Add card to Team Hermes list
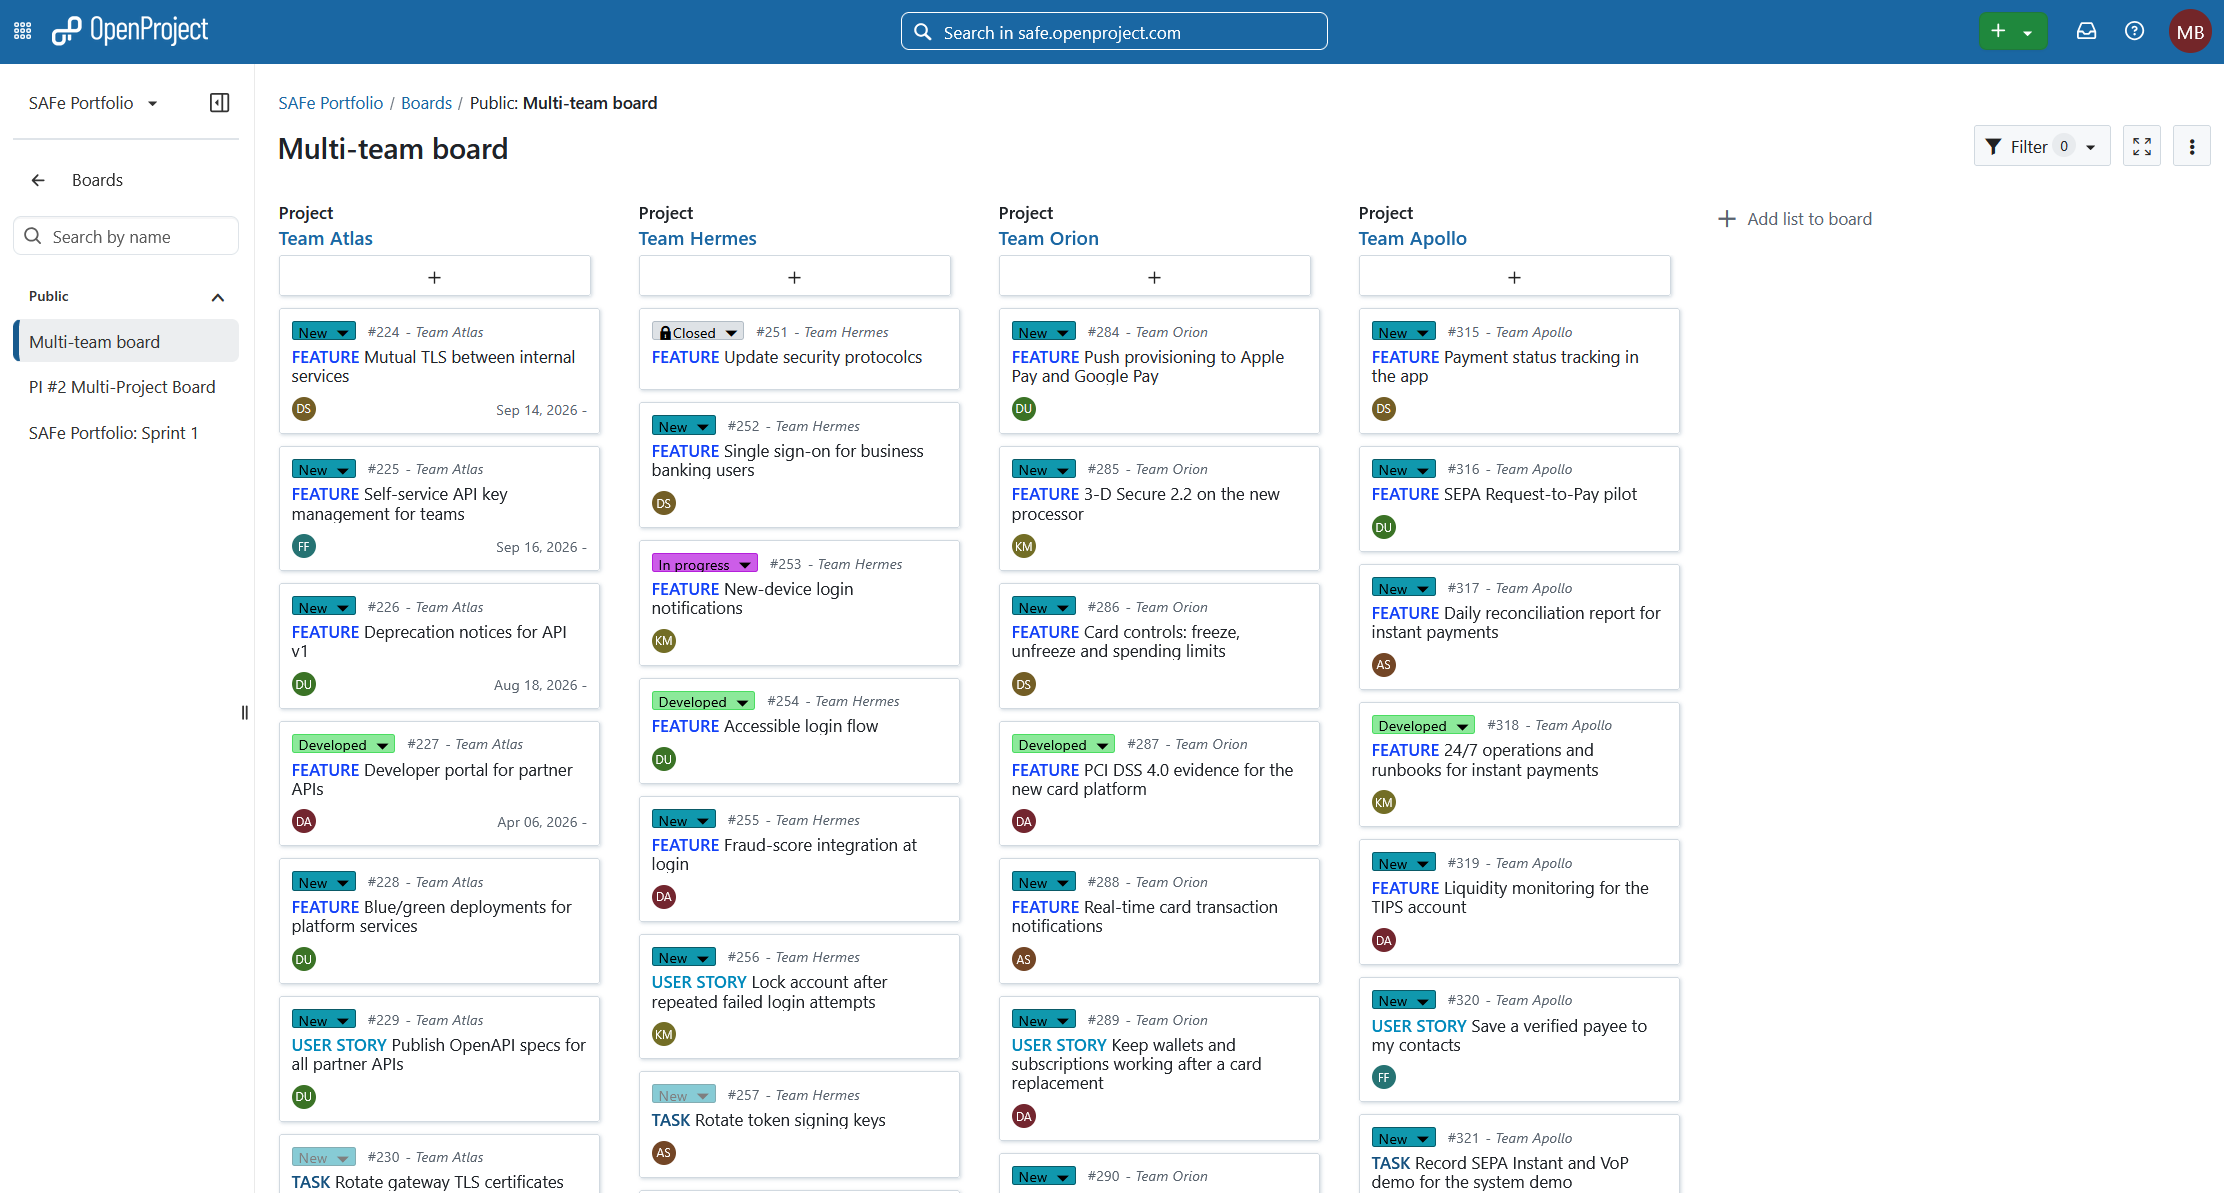Screen dimensions: 2224x1193 click(x=794, y=276)
